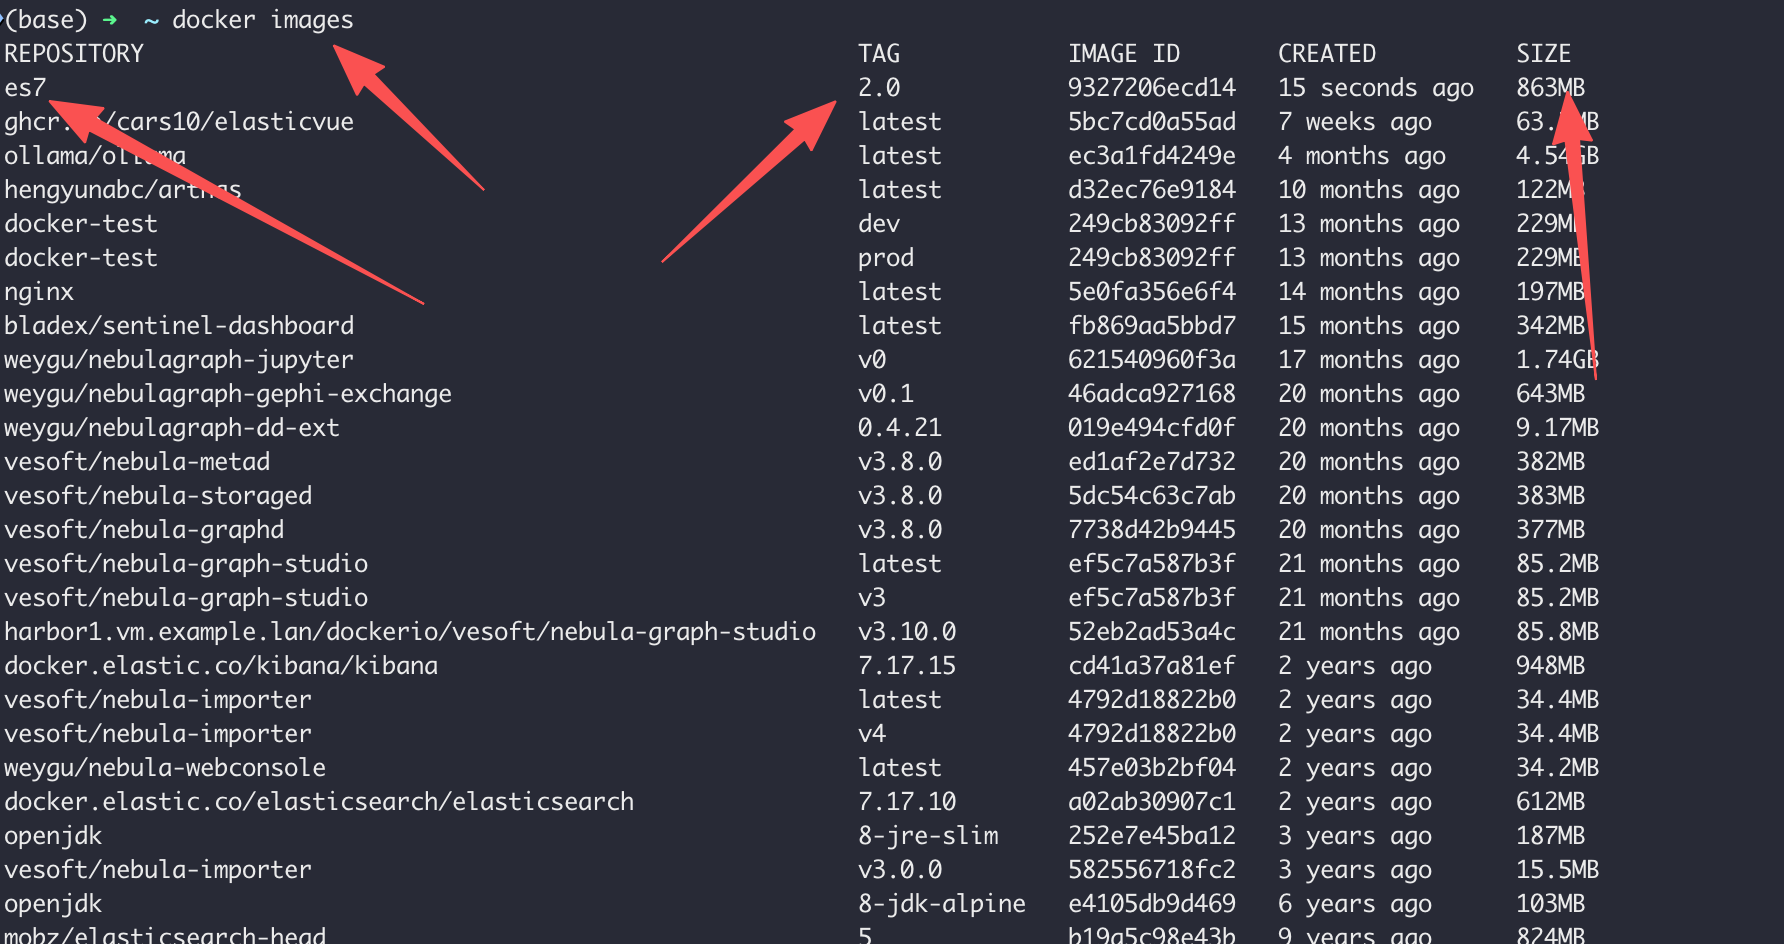
Task: Click image ID 5bc7cd0a55ad
Action: (x=1152, y=122)
